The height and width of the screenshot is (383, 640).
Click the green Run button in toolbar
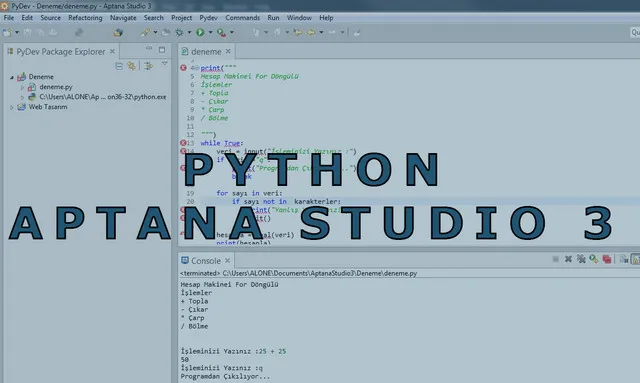coord(200,32)
